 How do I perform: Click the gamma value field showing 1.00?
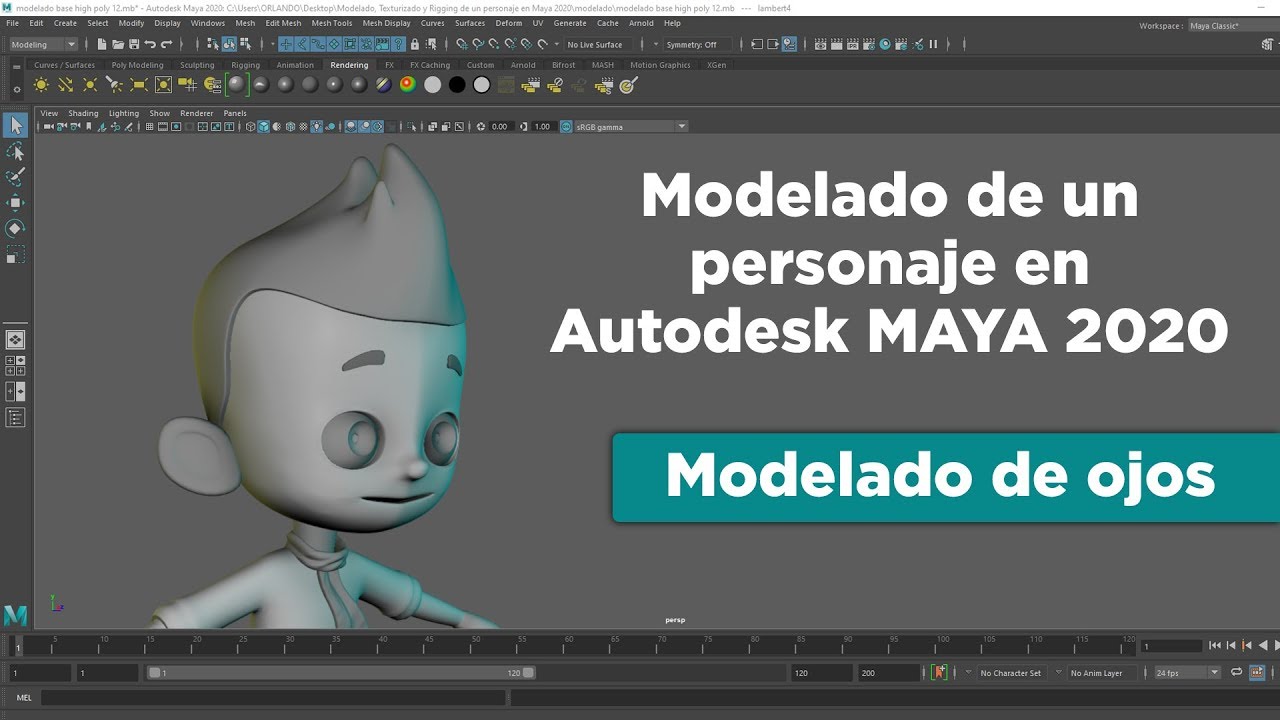pos(543,127)
